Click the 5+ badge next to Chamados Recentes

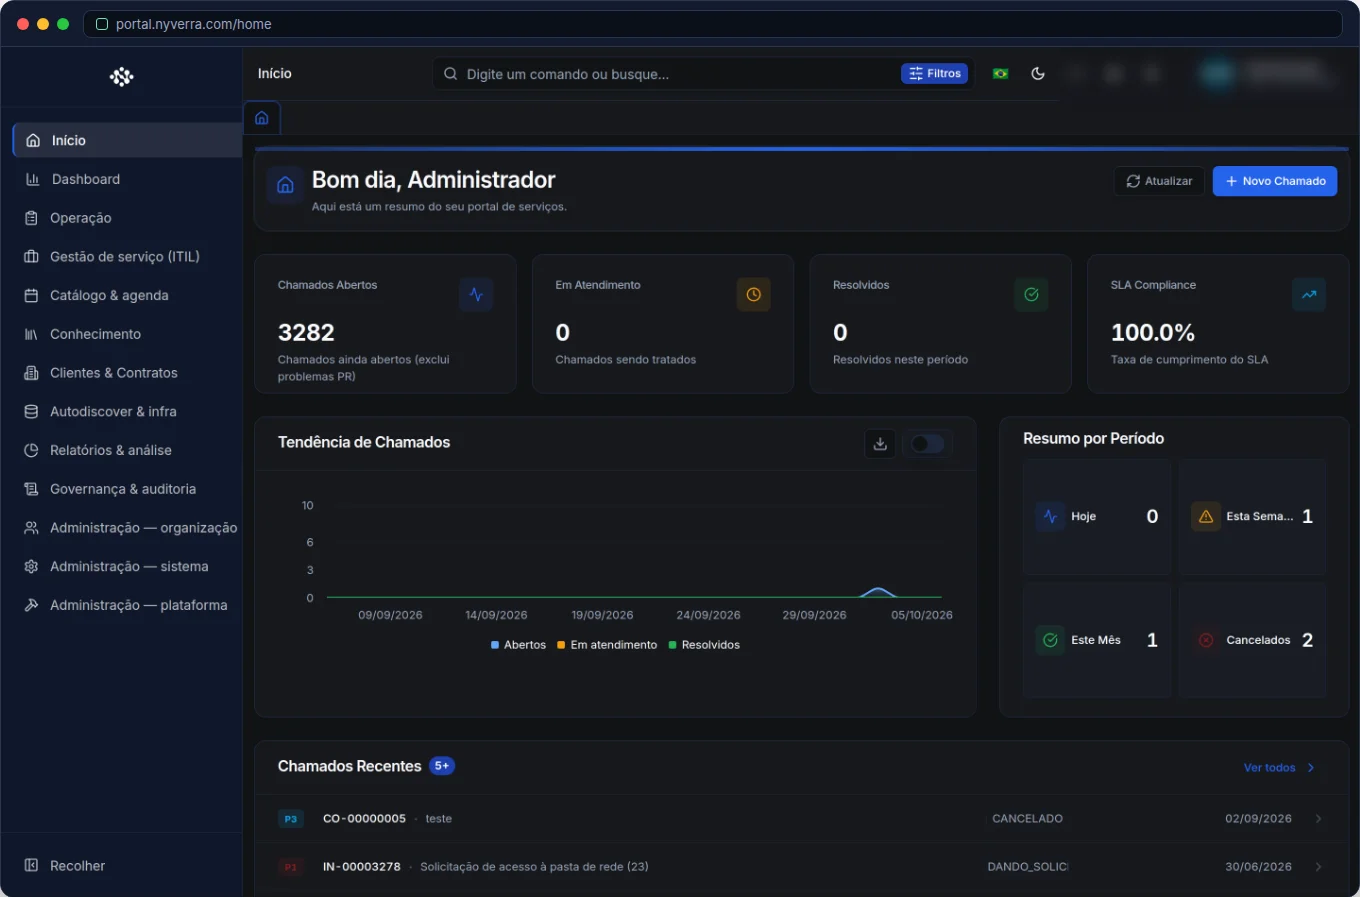tap(442, 766)
